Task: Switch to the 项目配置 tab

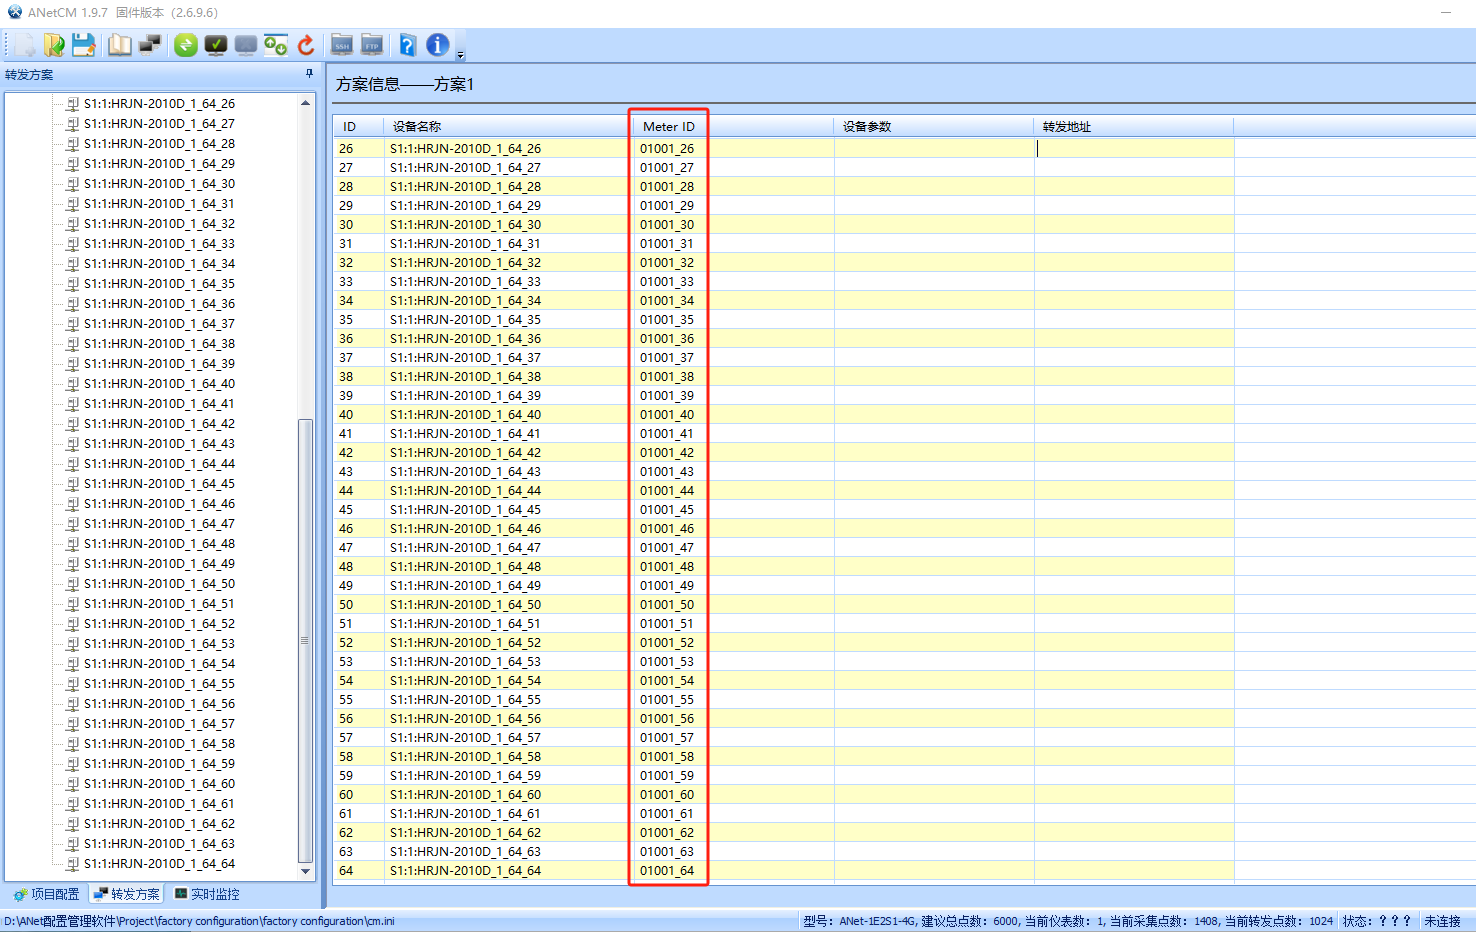Action: click(46, 894)
